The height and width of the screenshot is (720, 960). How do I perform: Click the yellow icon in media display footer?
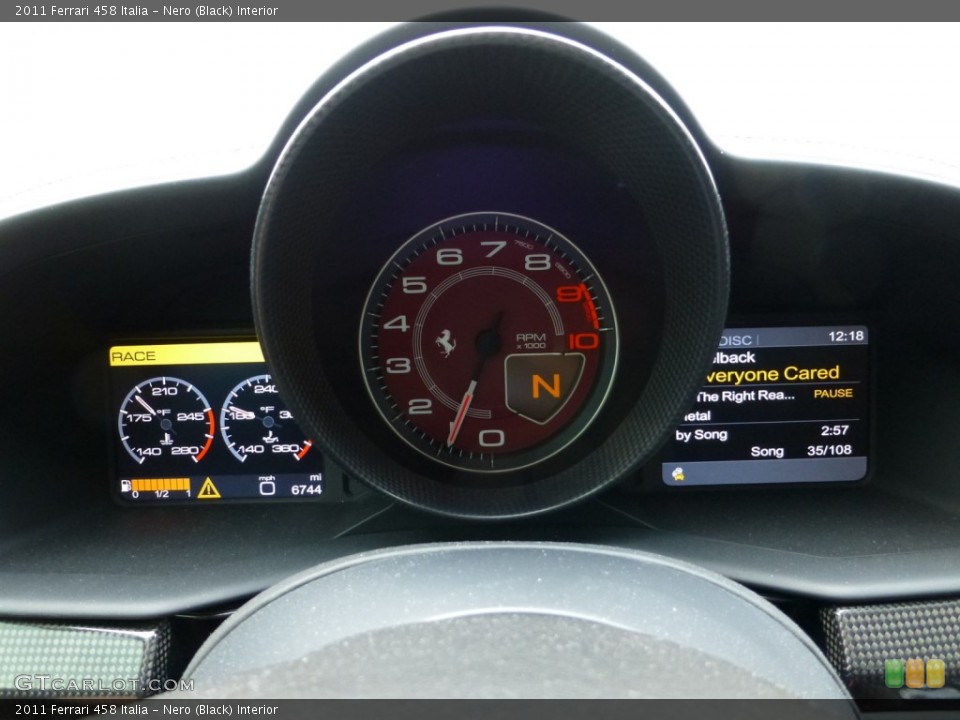pyautogui.click(x=678, y=473)
